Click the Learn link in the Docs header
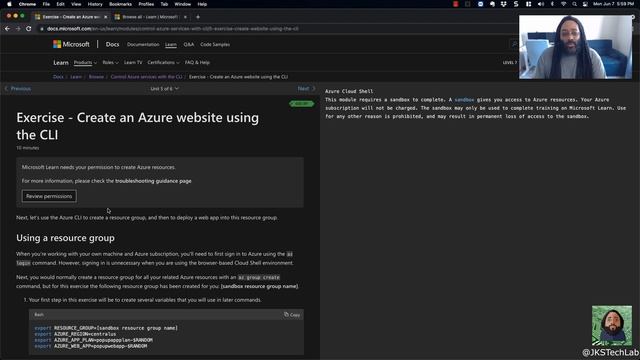This screenshot has height=360, width=640. 171,44
